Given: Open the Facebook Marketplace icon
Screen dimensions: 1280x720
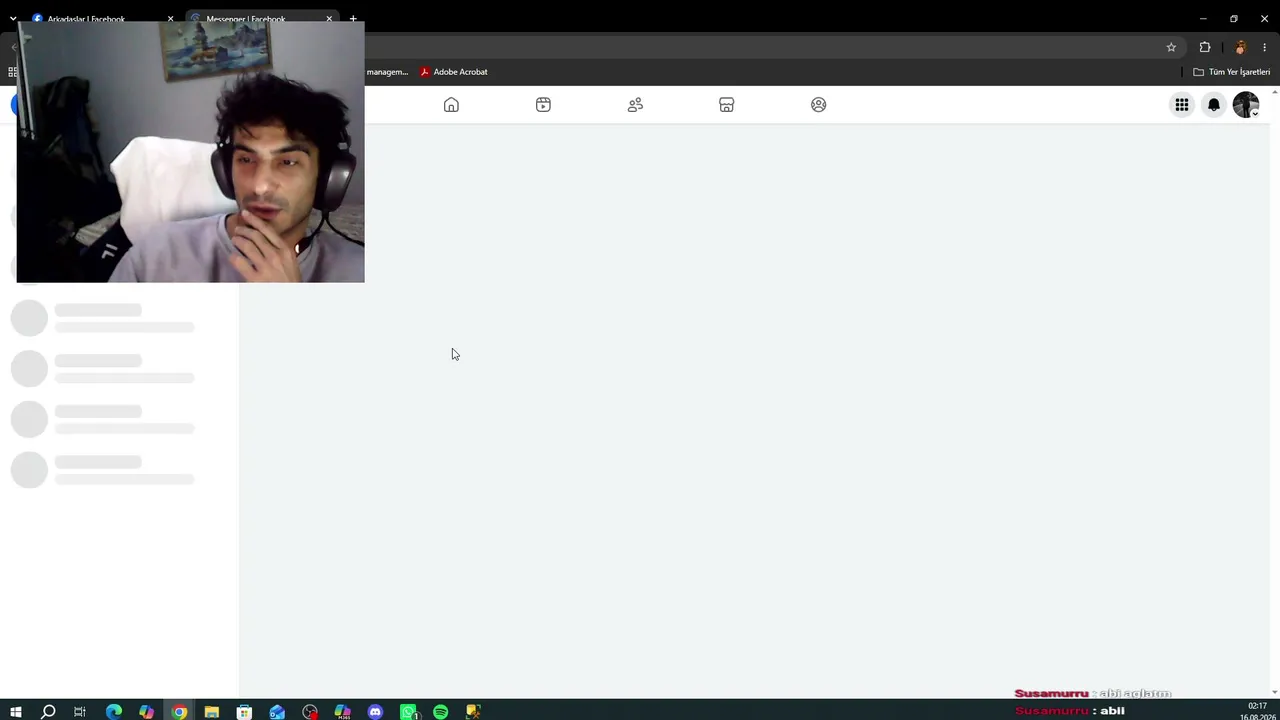Looking at the screenshot, I should (x=727, y=105).
